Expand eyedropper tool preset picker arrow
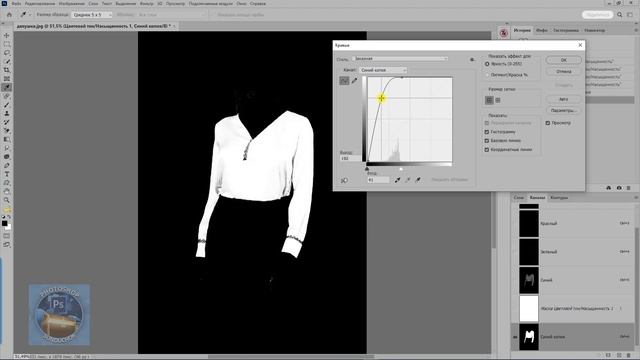This screenshot has height=360, width=640. coord(30,15)
